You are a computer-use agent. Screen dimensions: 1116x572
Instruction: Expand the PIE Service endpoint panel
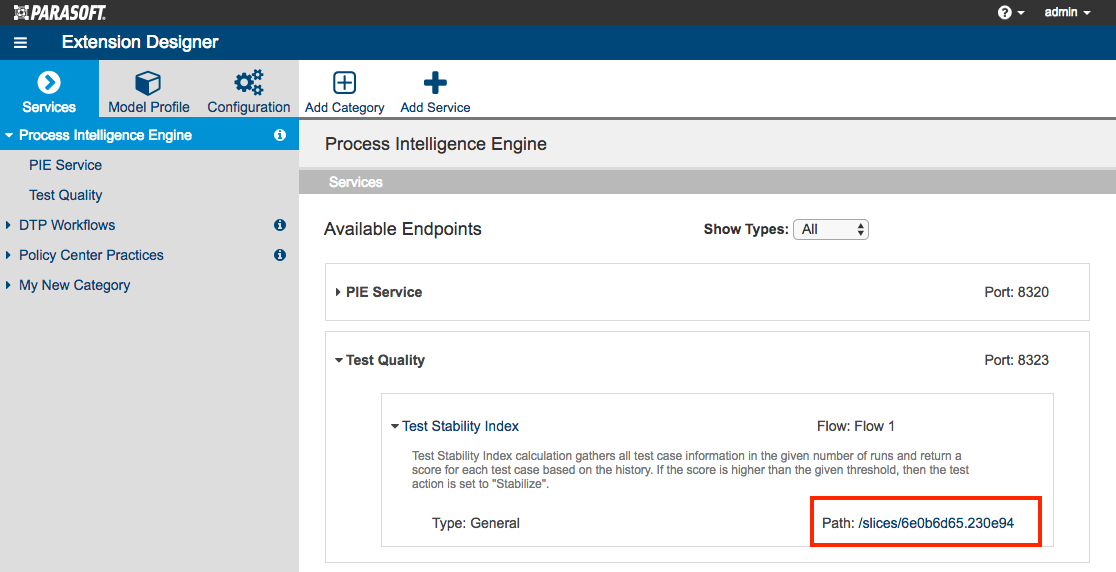tap(338, 292)
